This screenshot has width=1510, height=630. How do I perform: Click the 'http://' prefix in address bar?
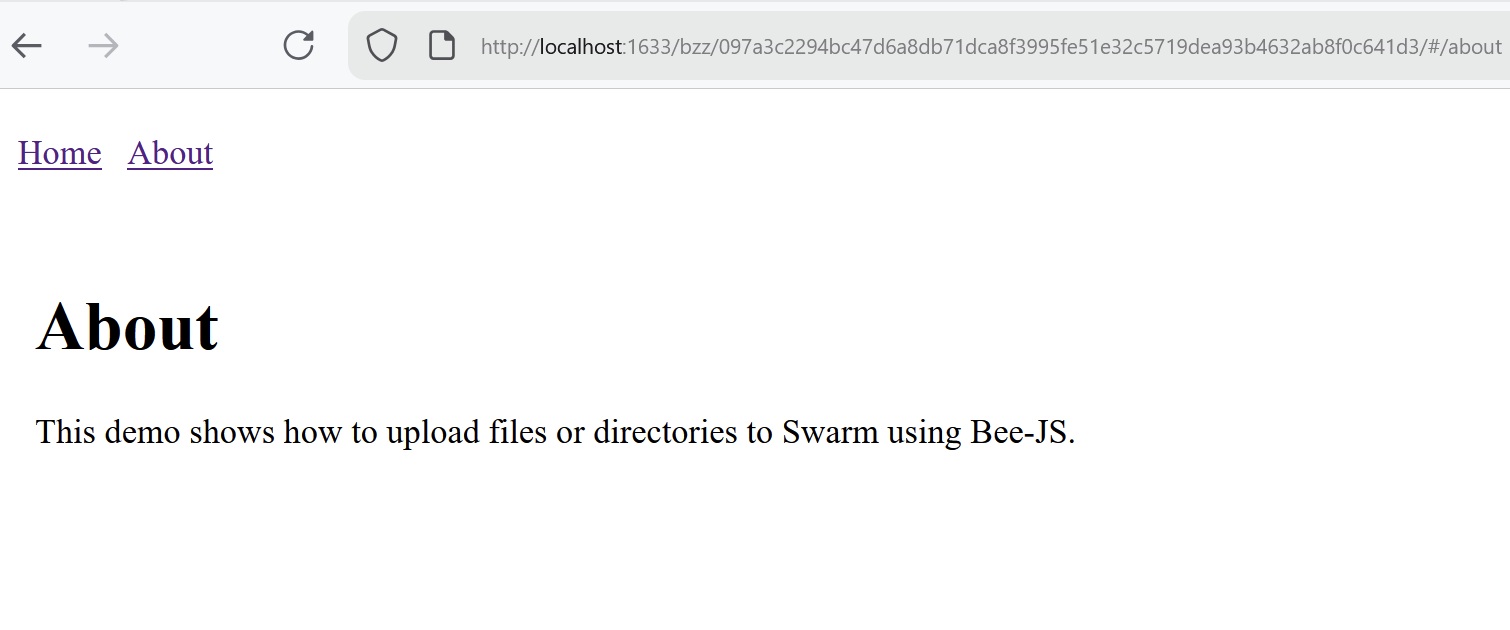pyautogui.click(x=508, y=47)
